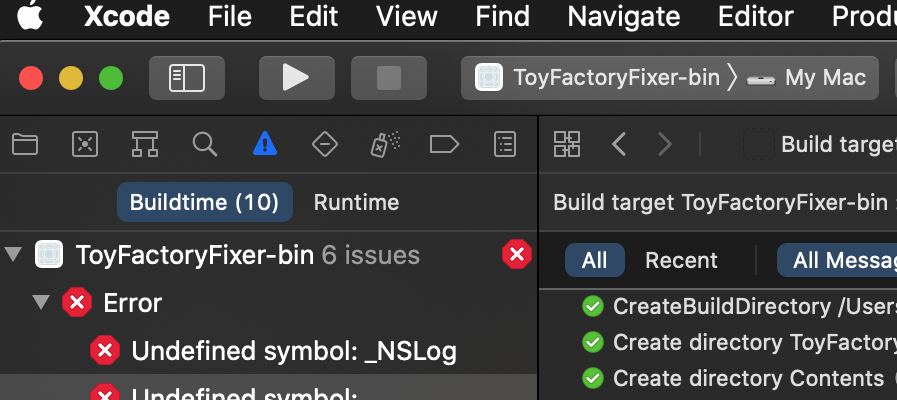Open the Xcode application menu
The image size is (897, 400).
(x=127, y=17)
